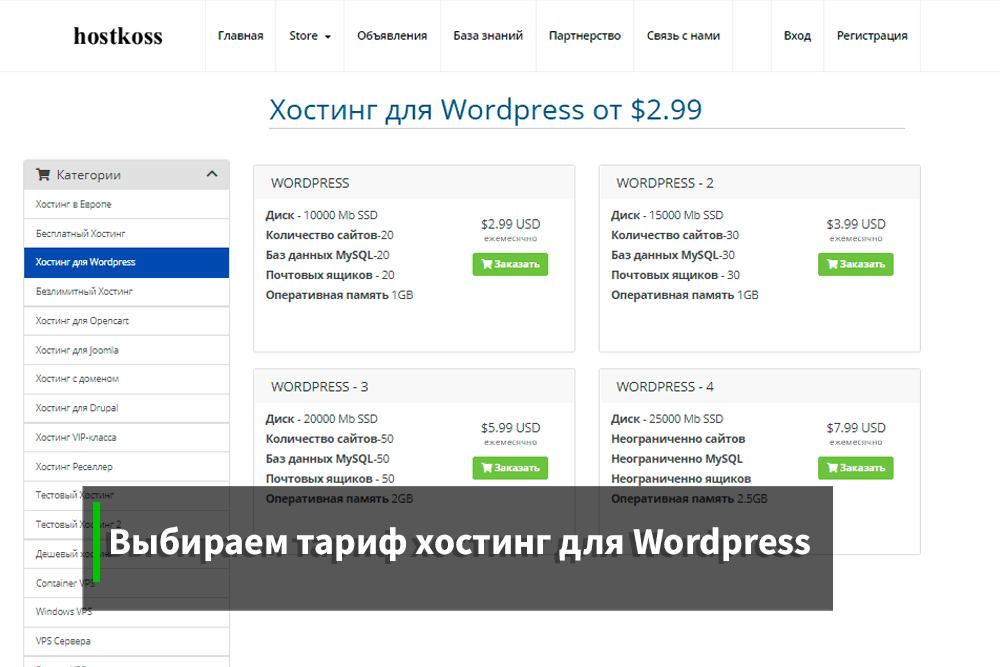Click the $5.99 USD price
The height and width of the screenshot is (667, 1000).
[x=510, y=427]
